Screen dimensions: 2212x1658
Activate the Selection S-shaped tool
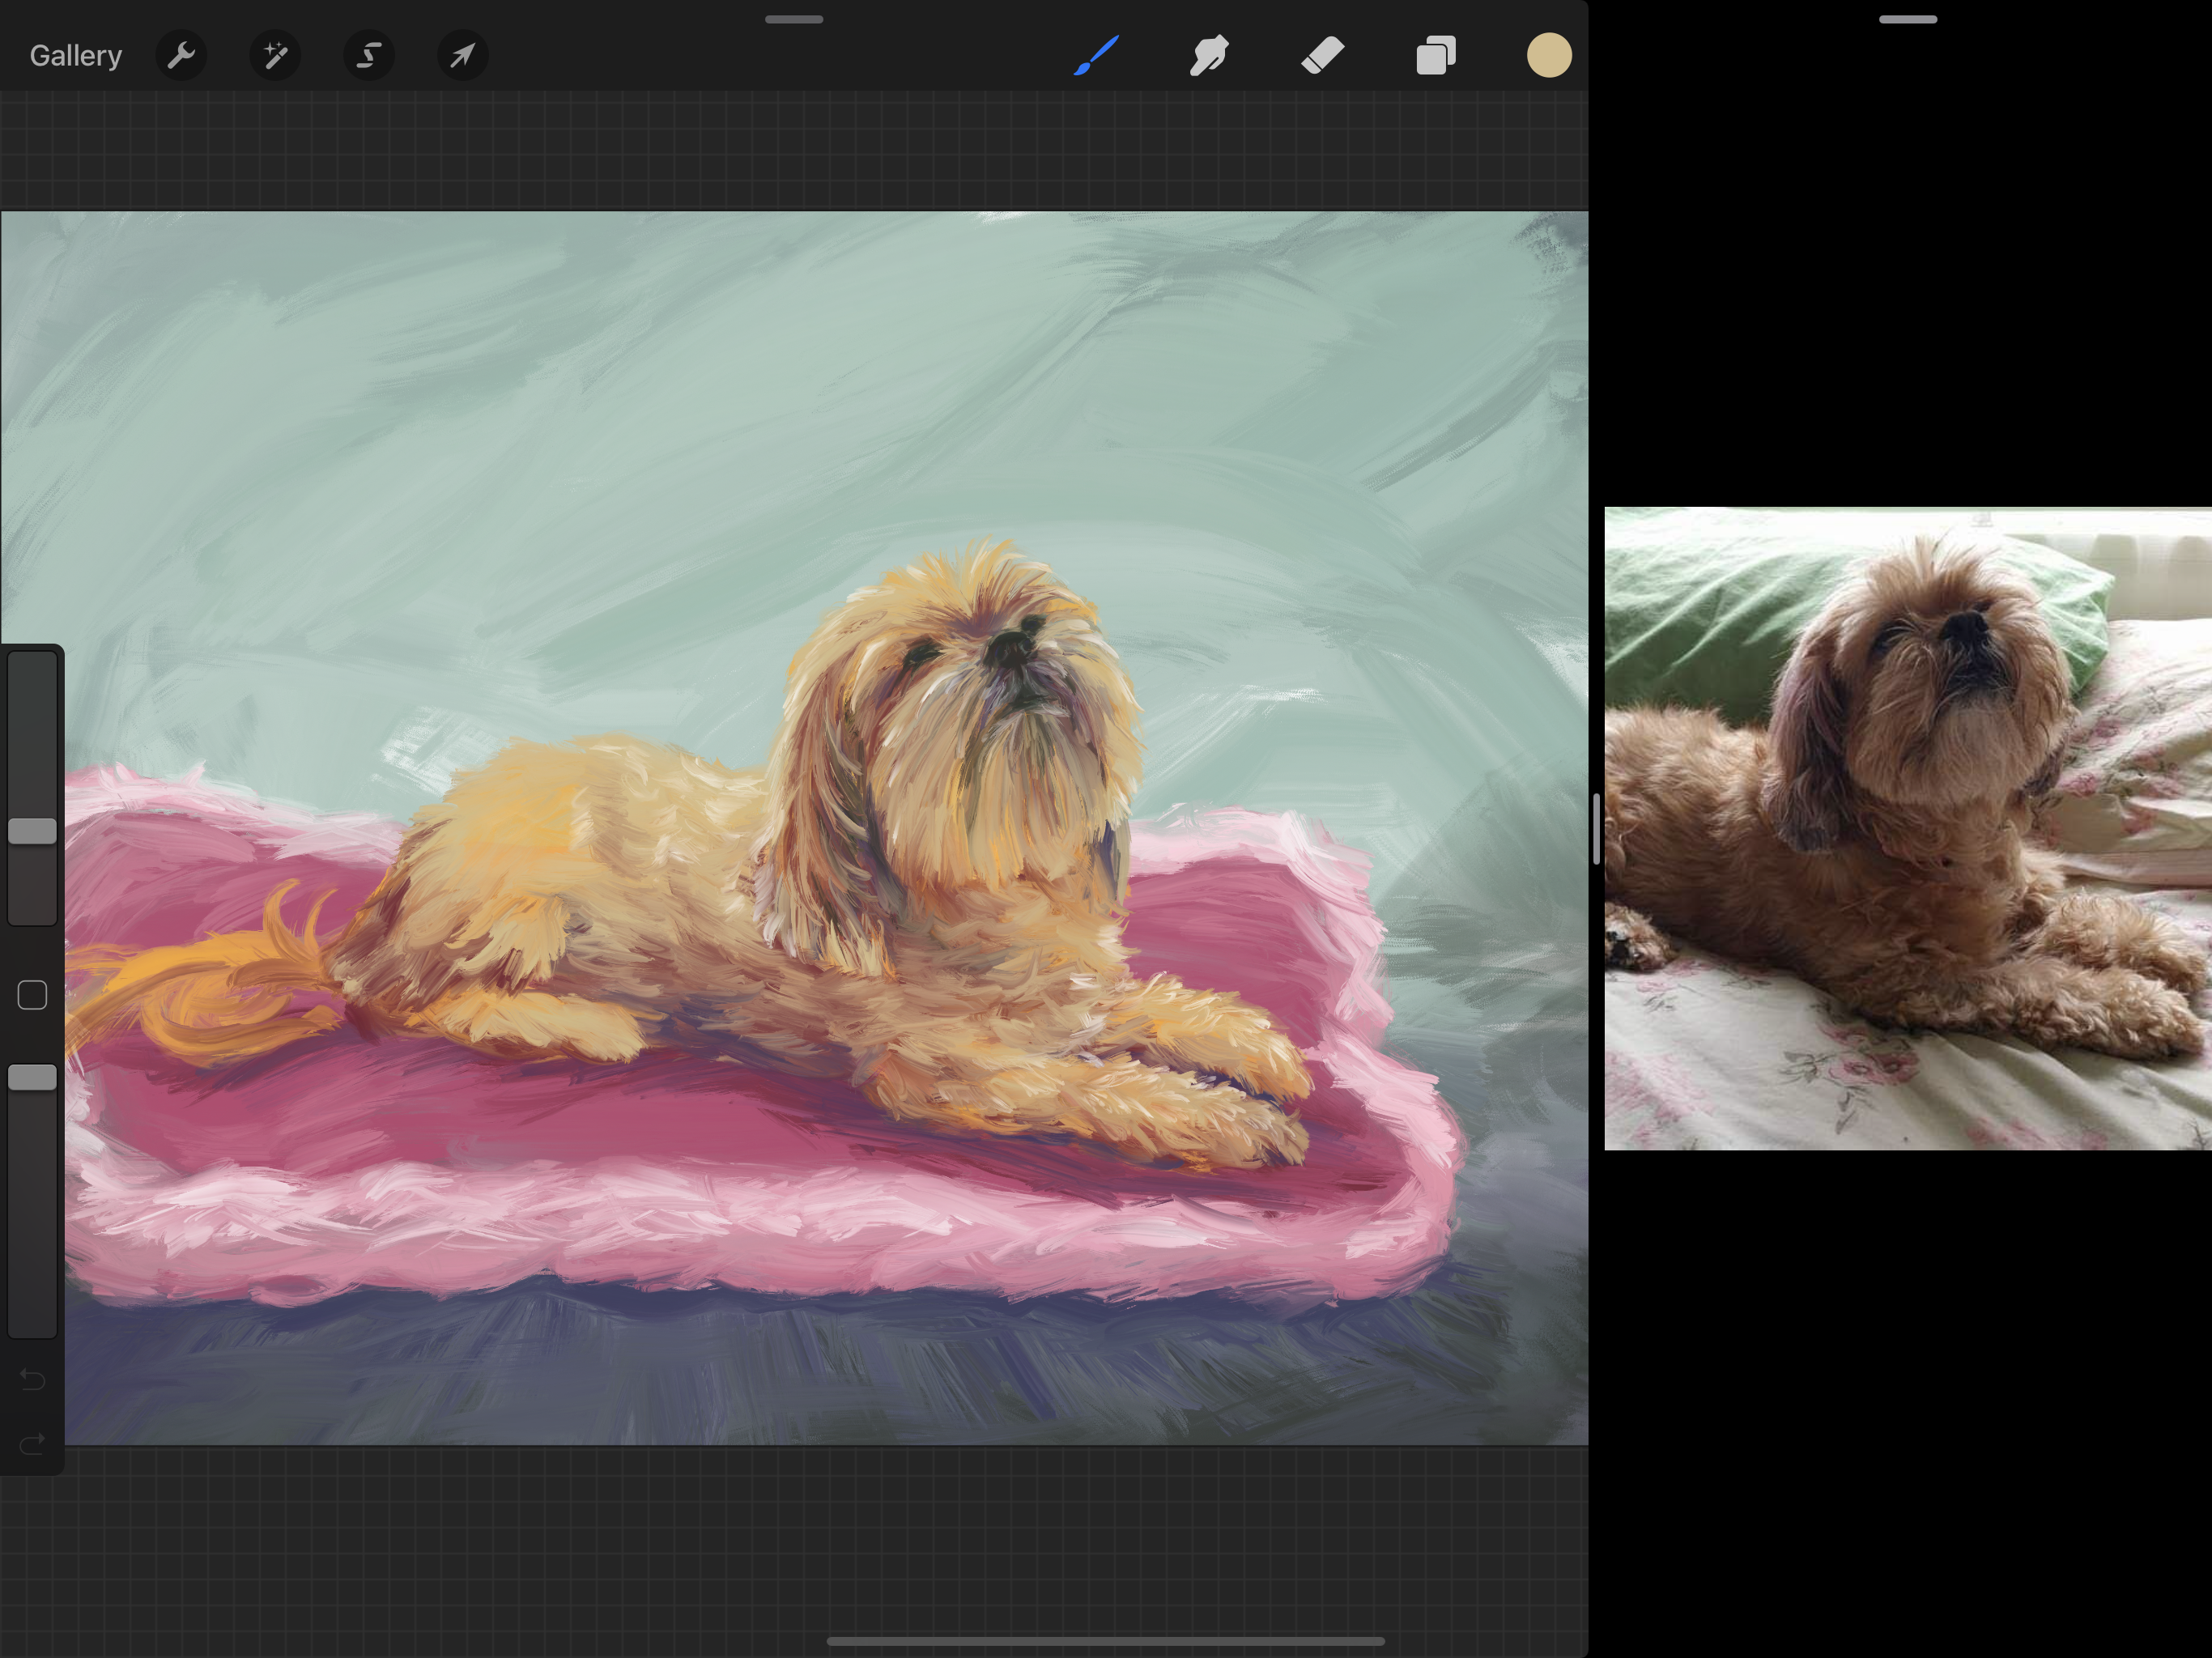369,55
